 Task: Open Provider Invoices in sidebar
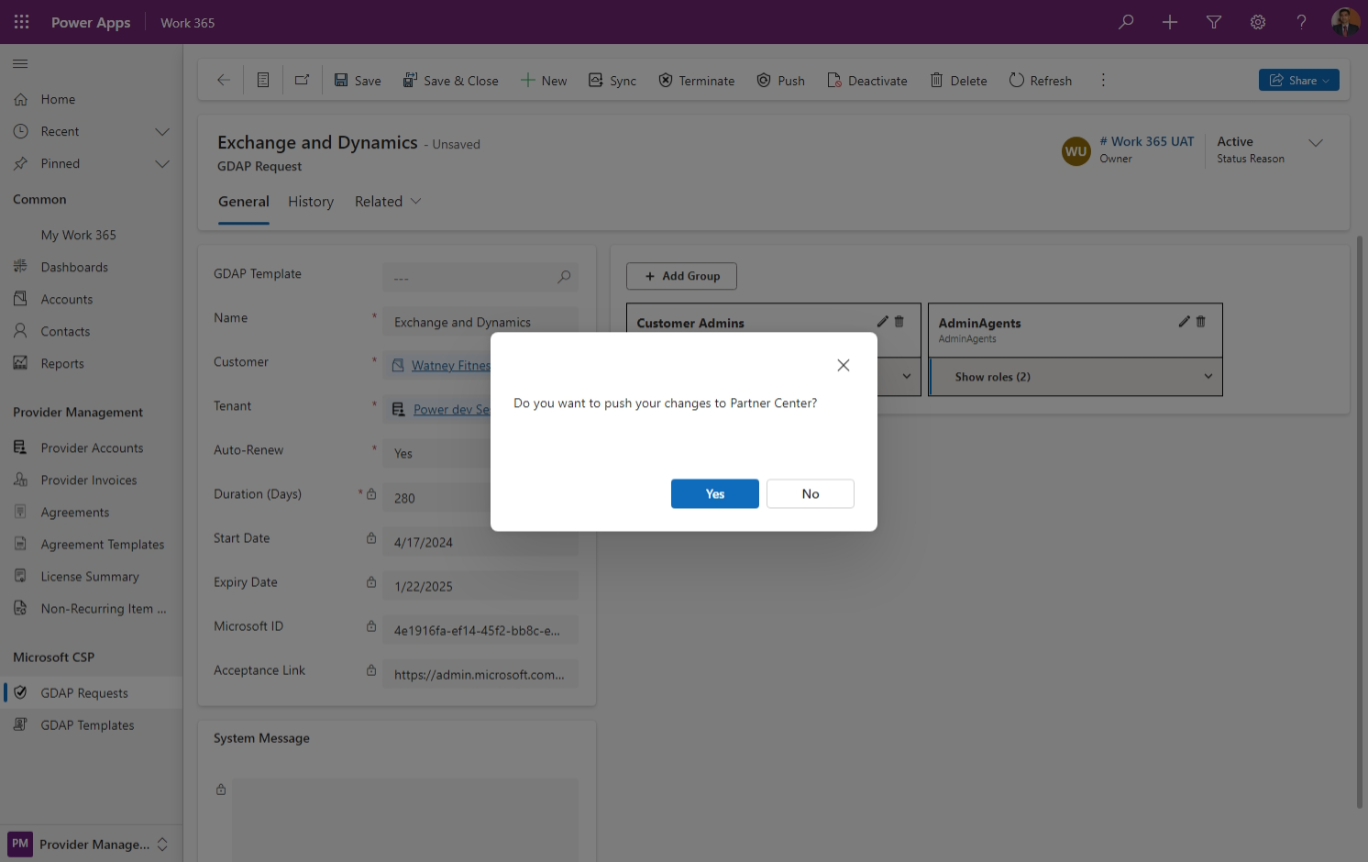(91, 480)
